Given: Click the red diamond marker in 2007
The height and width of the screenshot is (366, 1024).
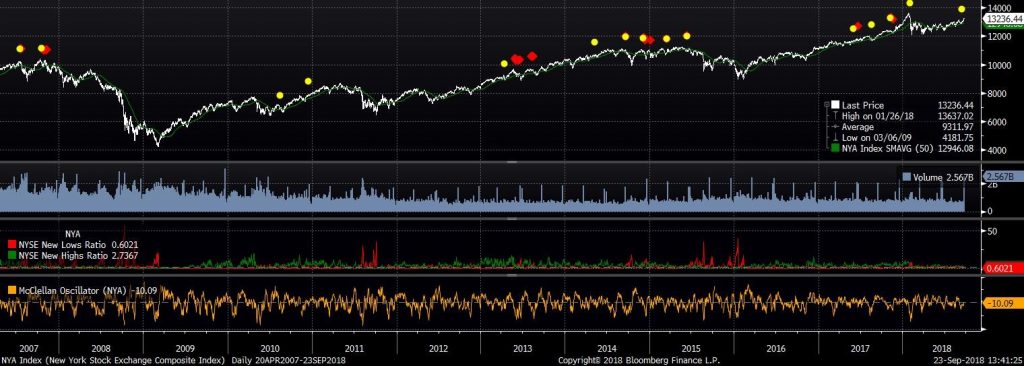Looking at the screenshot, I should pos(46,50).
